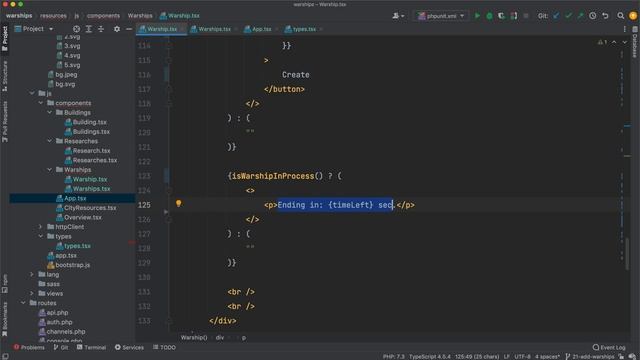Switch to the types.tsx editor tab
640x360 pixels.
pos(304,29)
